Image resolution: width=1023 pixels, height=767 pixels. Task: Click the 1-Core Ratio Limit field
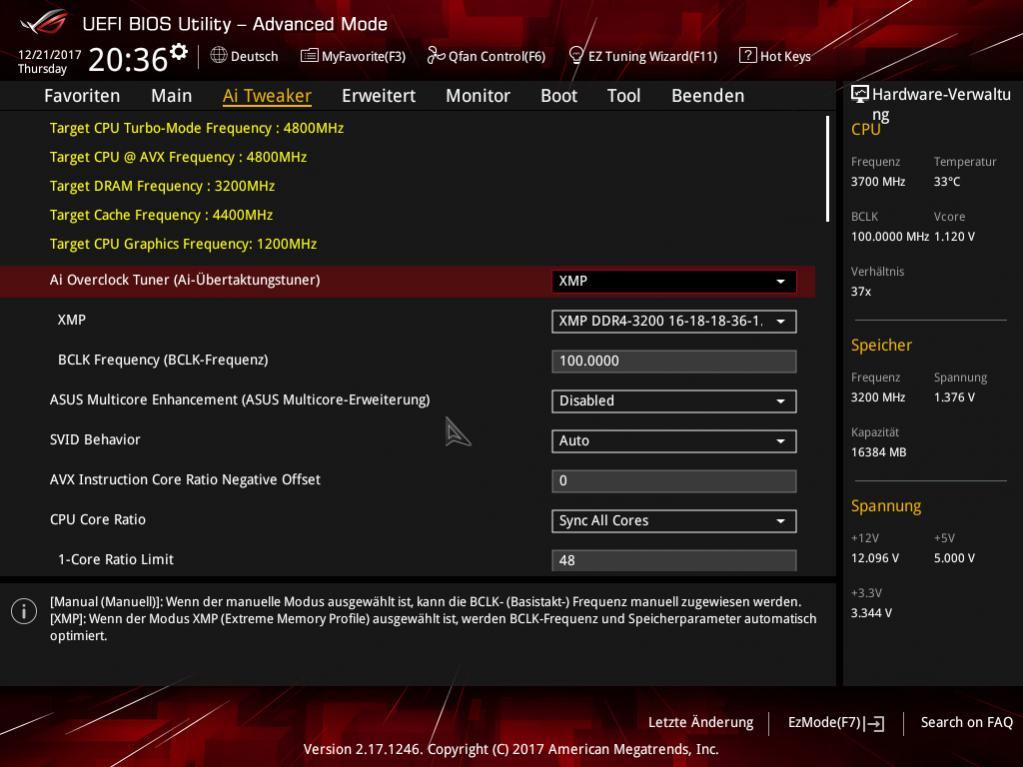pos(674,560)
